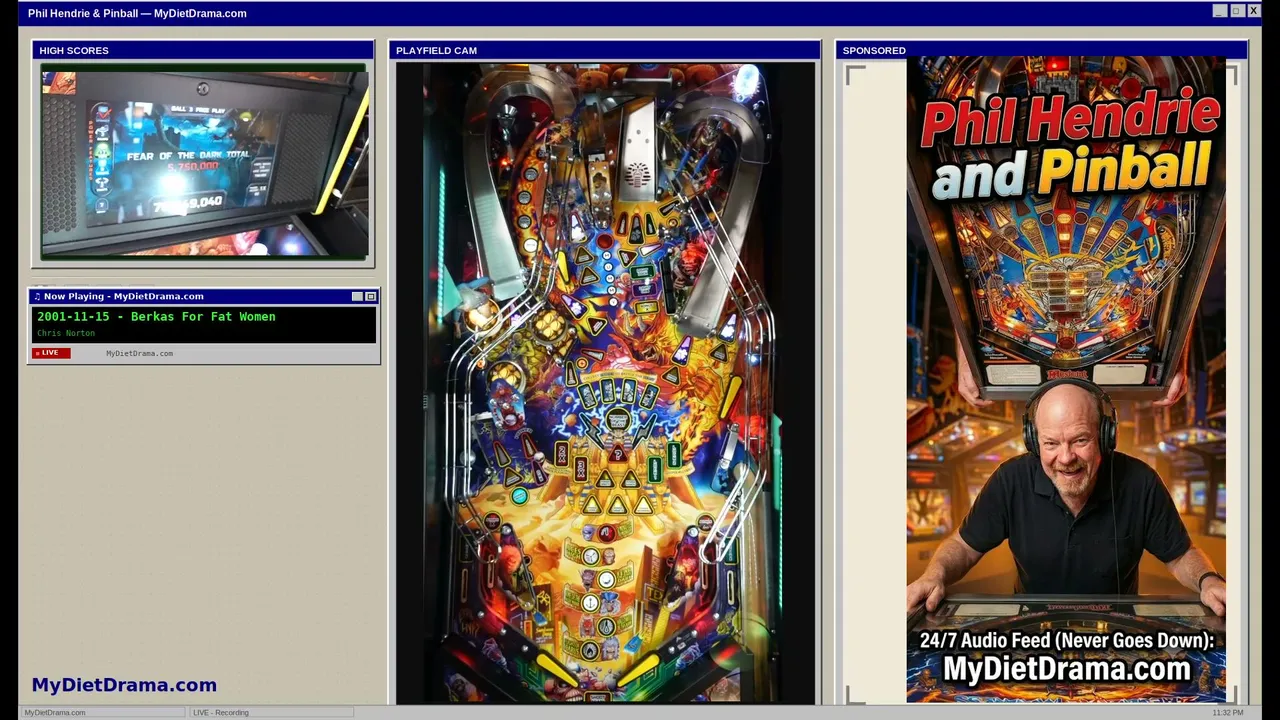Open the High Scores camera feed
Viewport: 1280px width, 720px height.
tap(204, 162)
